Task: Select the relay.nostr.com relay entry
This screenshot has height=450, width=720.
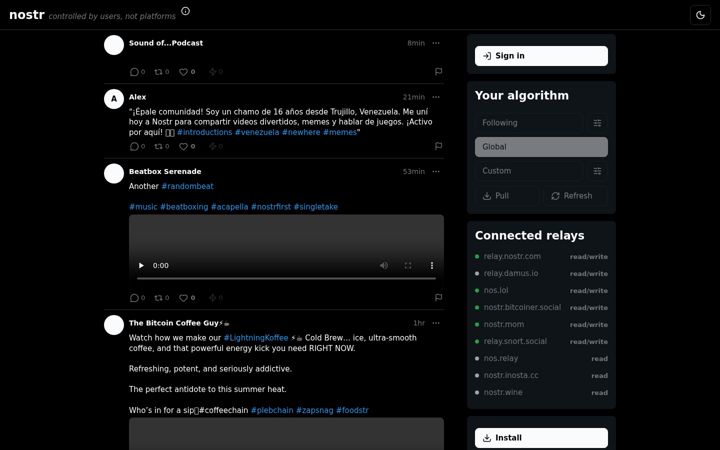Action: click(x=541, y=257)
